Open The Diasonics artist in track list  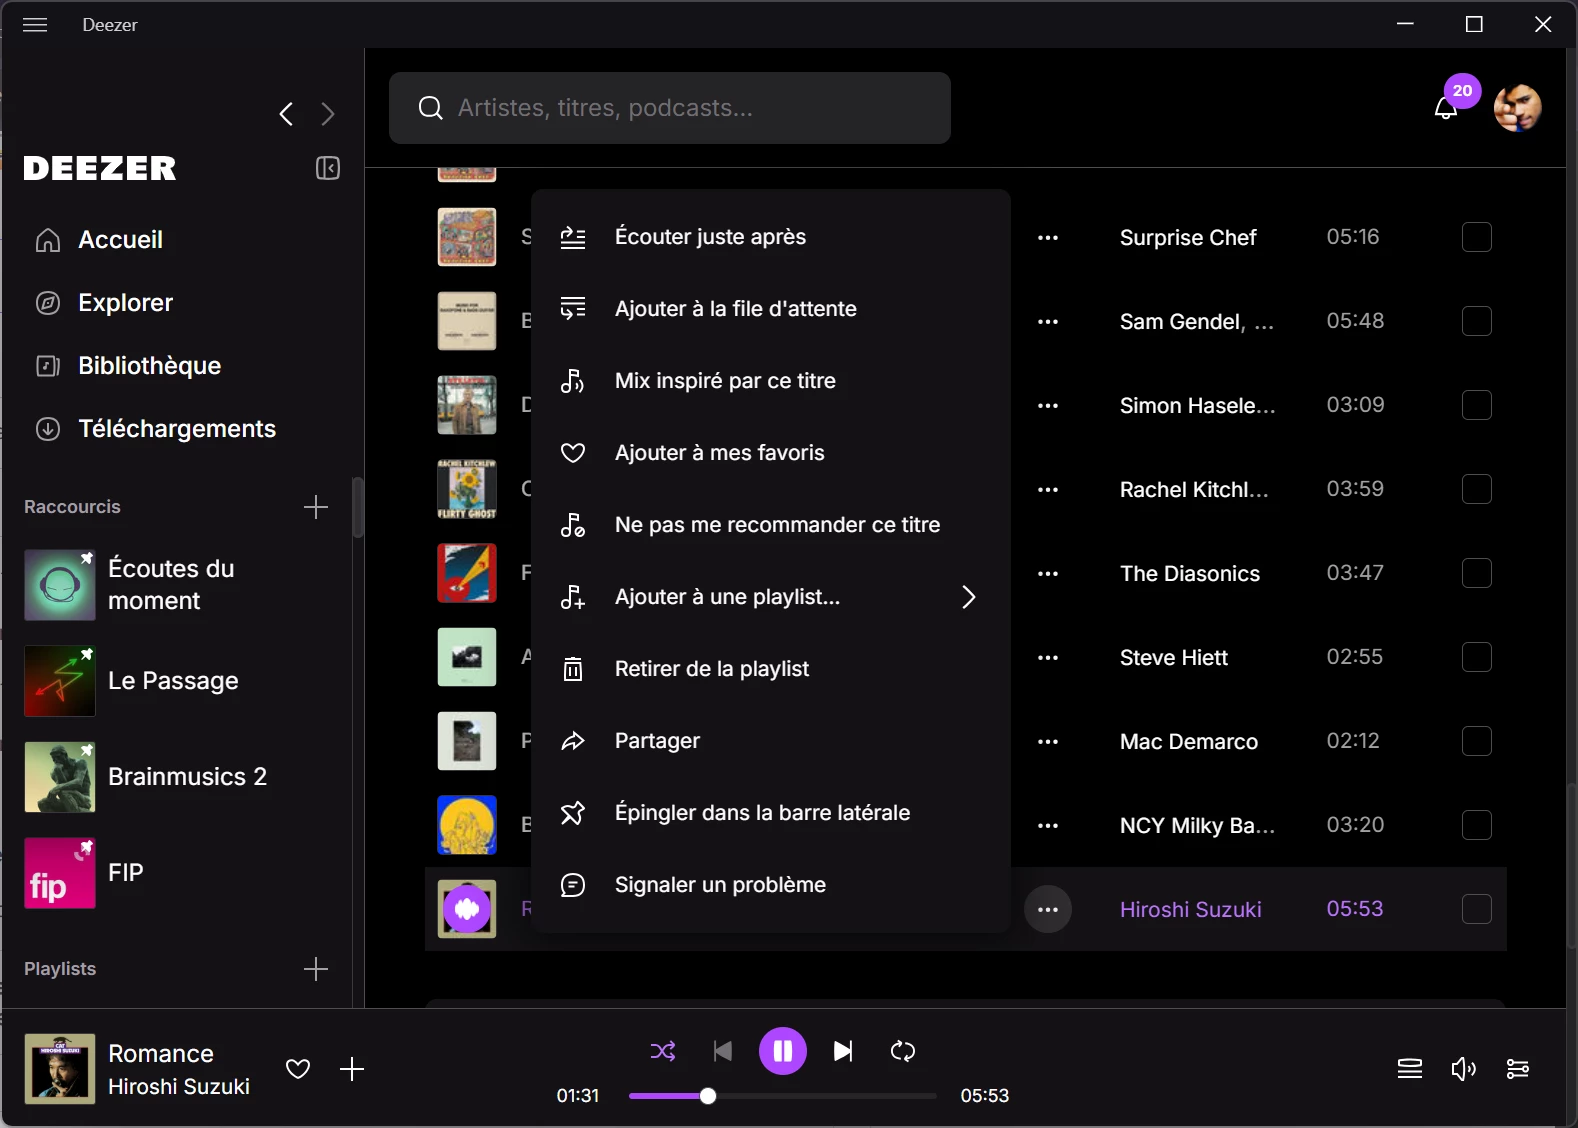(x=1190, y=574)
